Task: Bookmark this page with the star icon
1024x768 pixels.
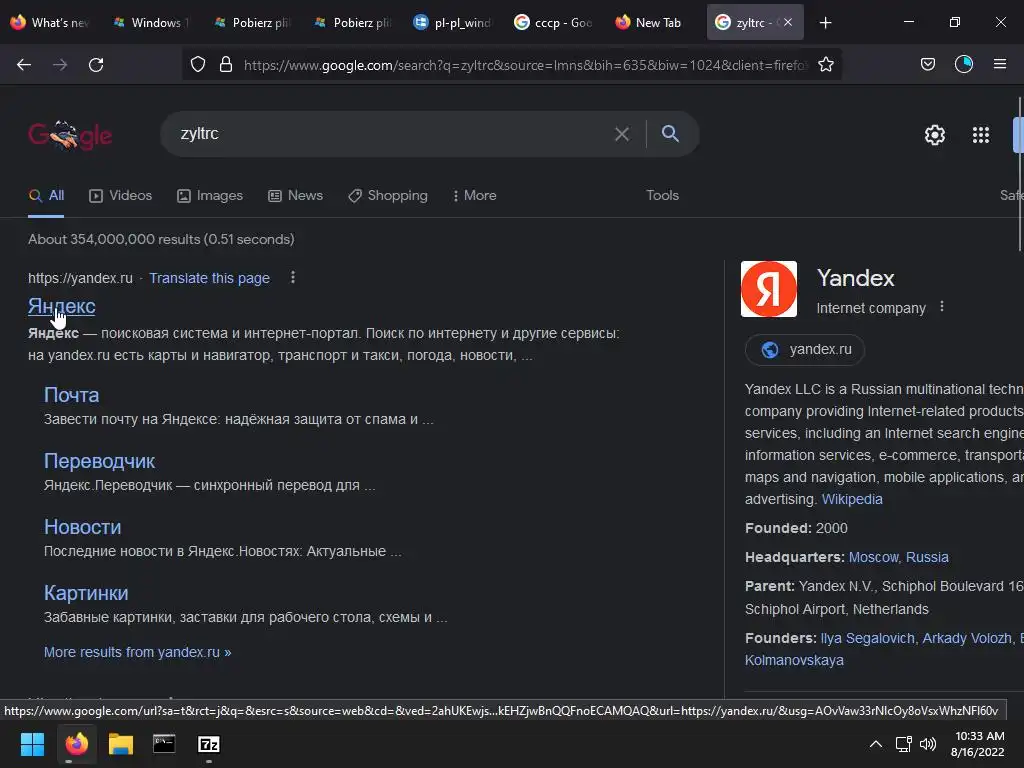Action: click(825, 64)
